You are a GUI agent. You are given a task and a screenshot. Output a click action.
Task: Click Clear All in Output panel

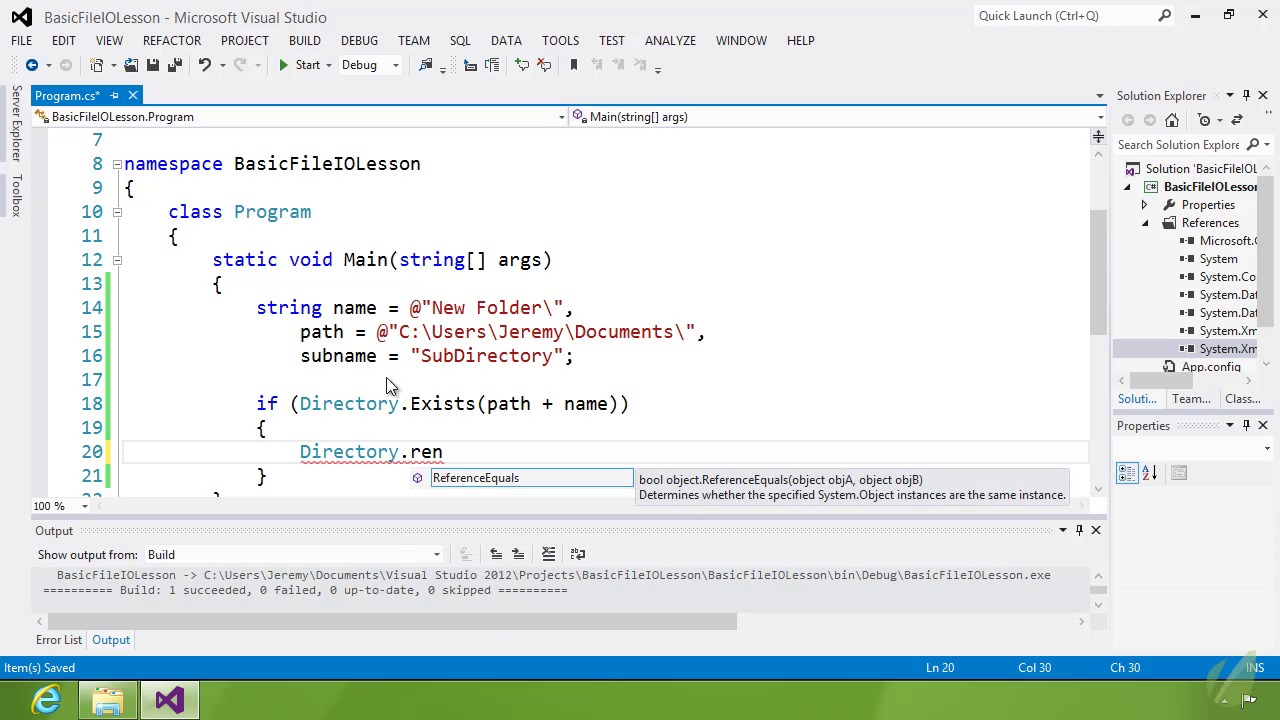click(x=548, y=554)
